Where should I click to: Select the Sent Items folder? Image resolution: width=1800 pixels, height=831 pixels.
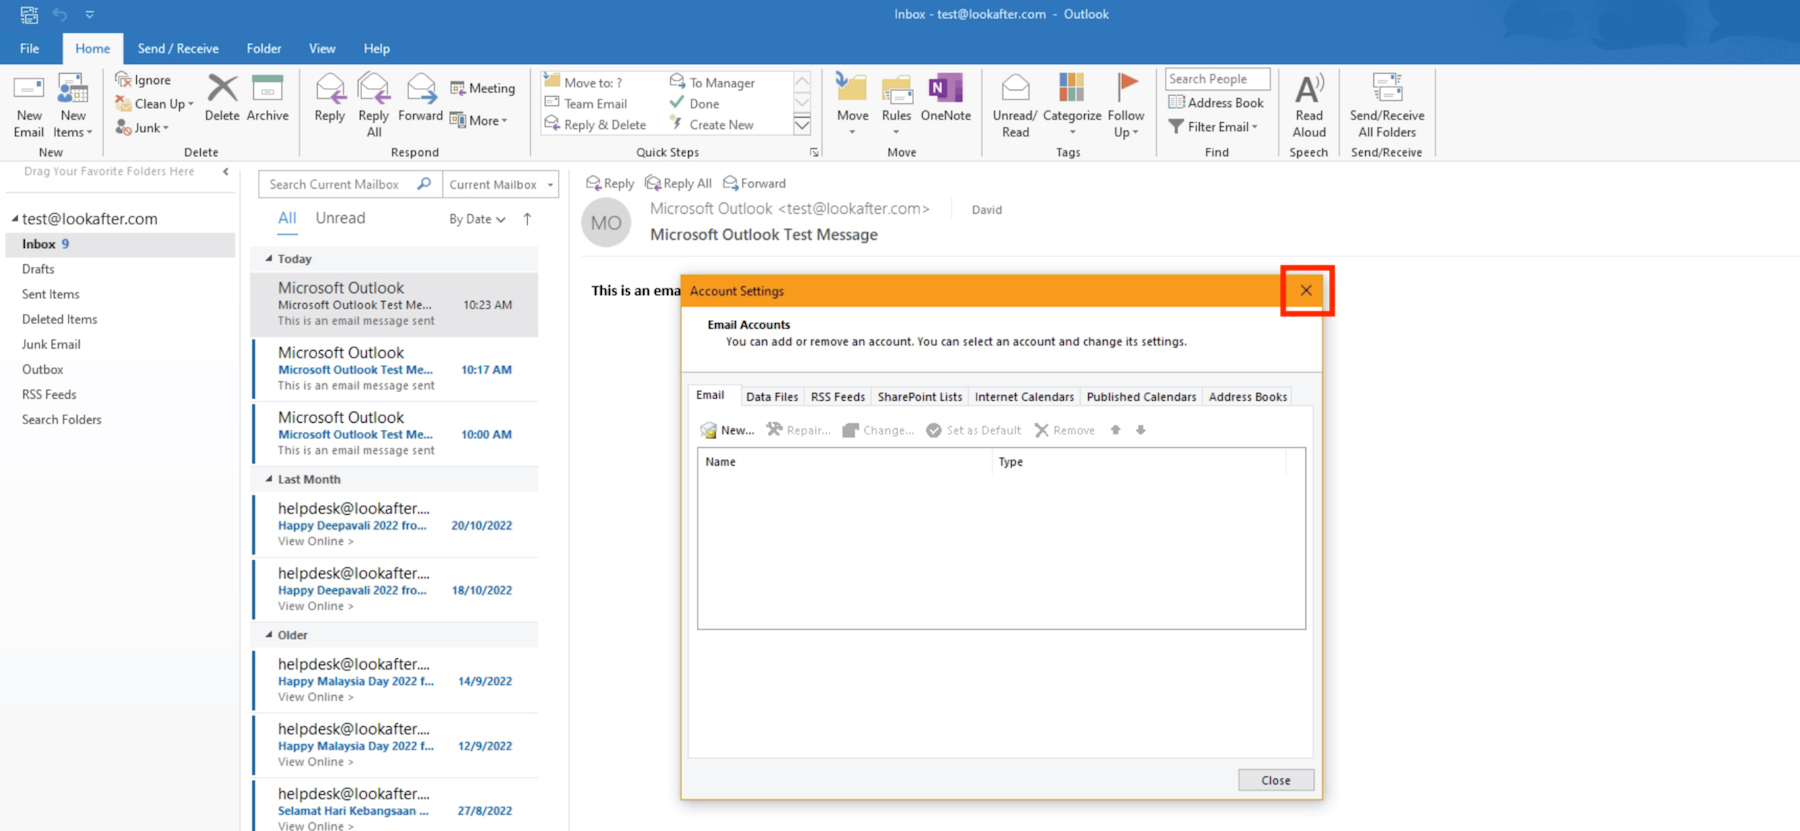point(51,294)
